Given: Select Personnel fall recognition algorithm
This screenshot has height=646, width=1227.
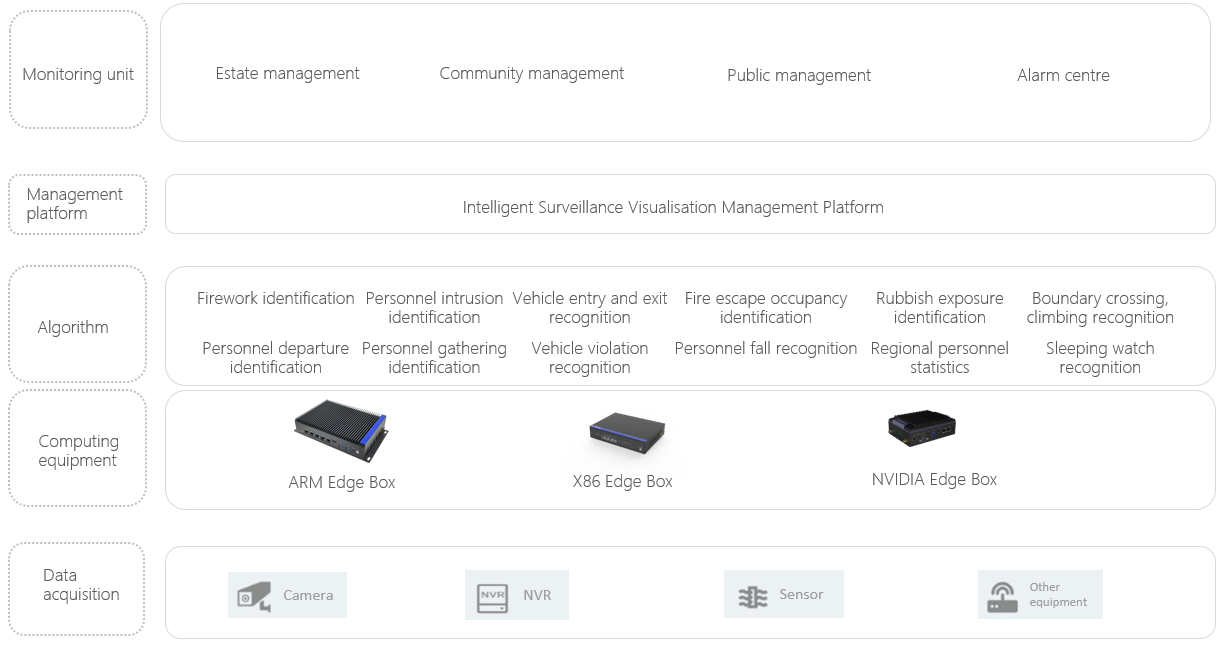Looking at the screenshot, I should click(x=766, y=348).
